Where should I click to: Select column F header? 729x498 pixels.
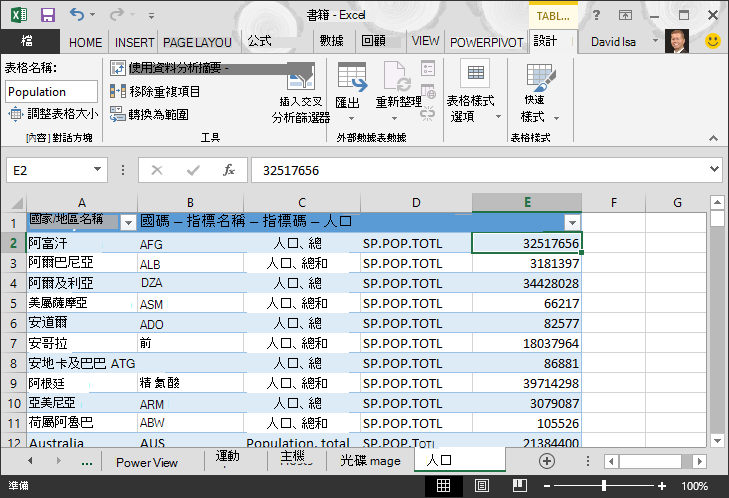[614, 203]
